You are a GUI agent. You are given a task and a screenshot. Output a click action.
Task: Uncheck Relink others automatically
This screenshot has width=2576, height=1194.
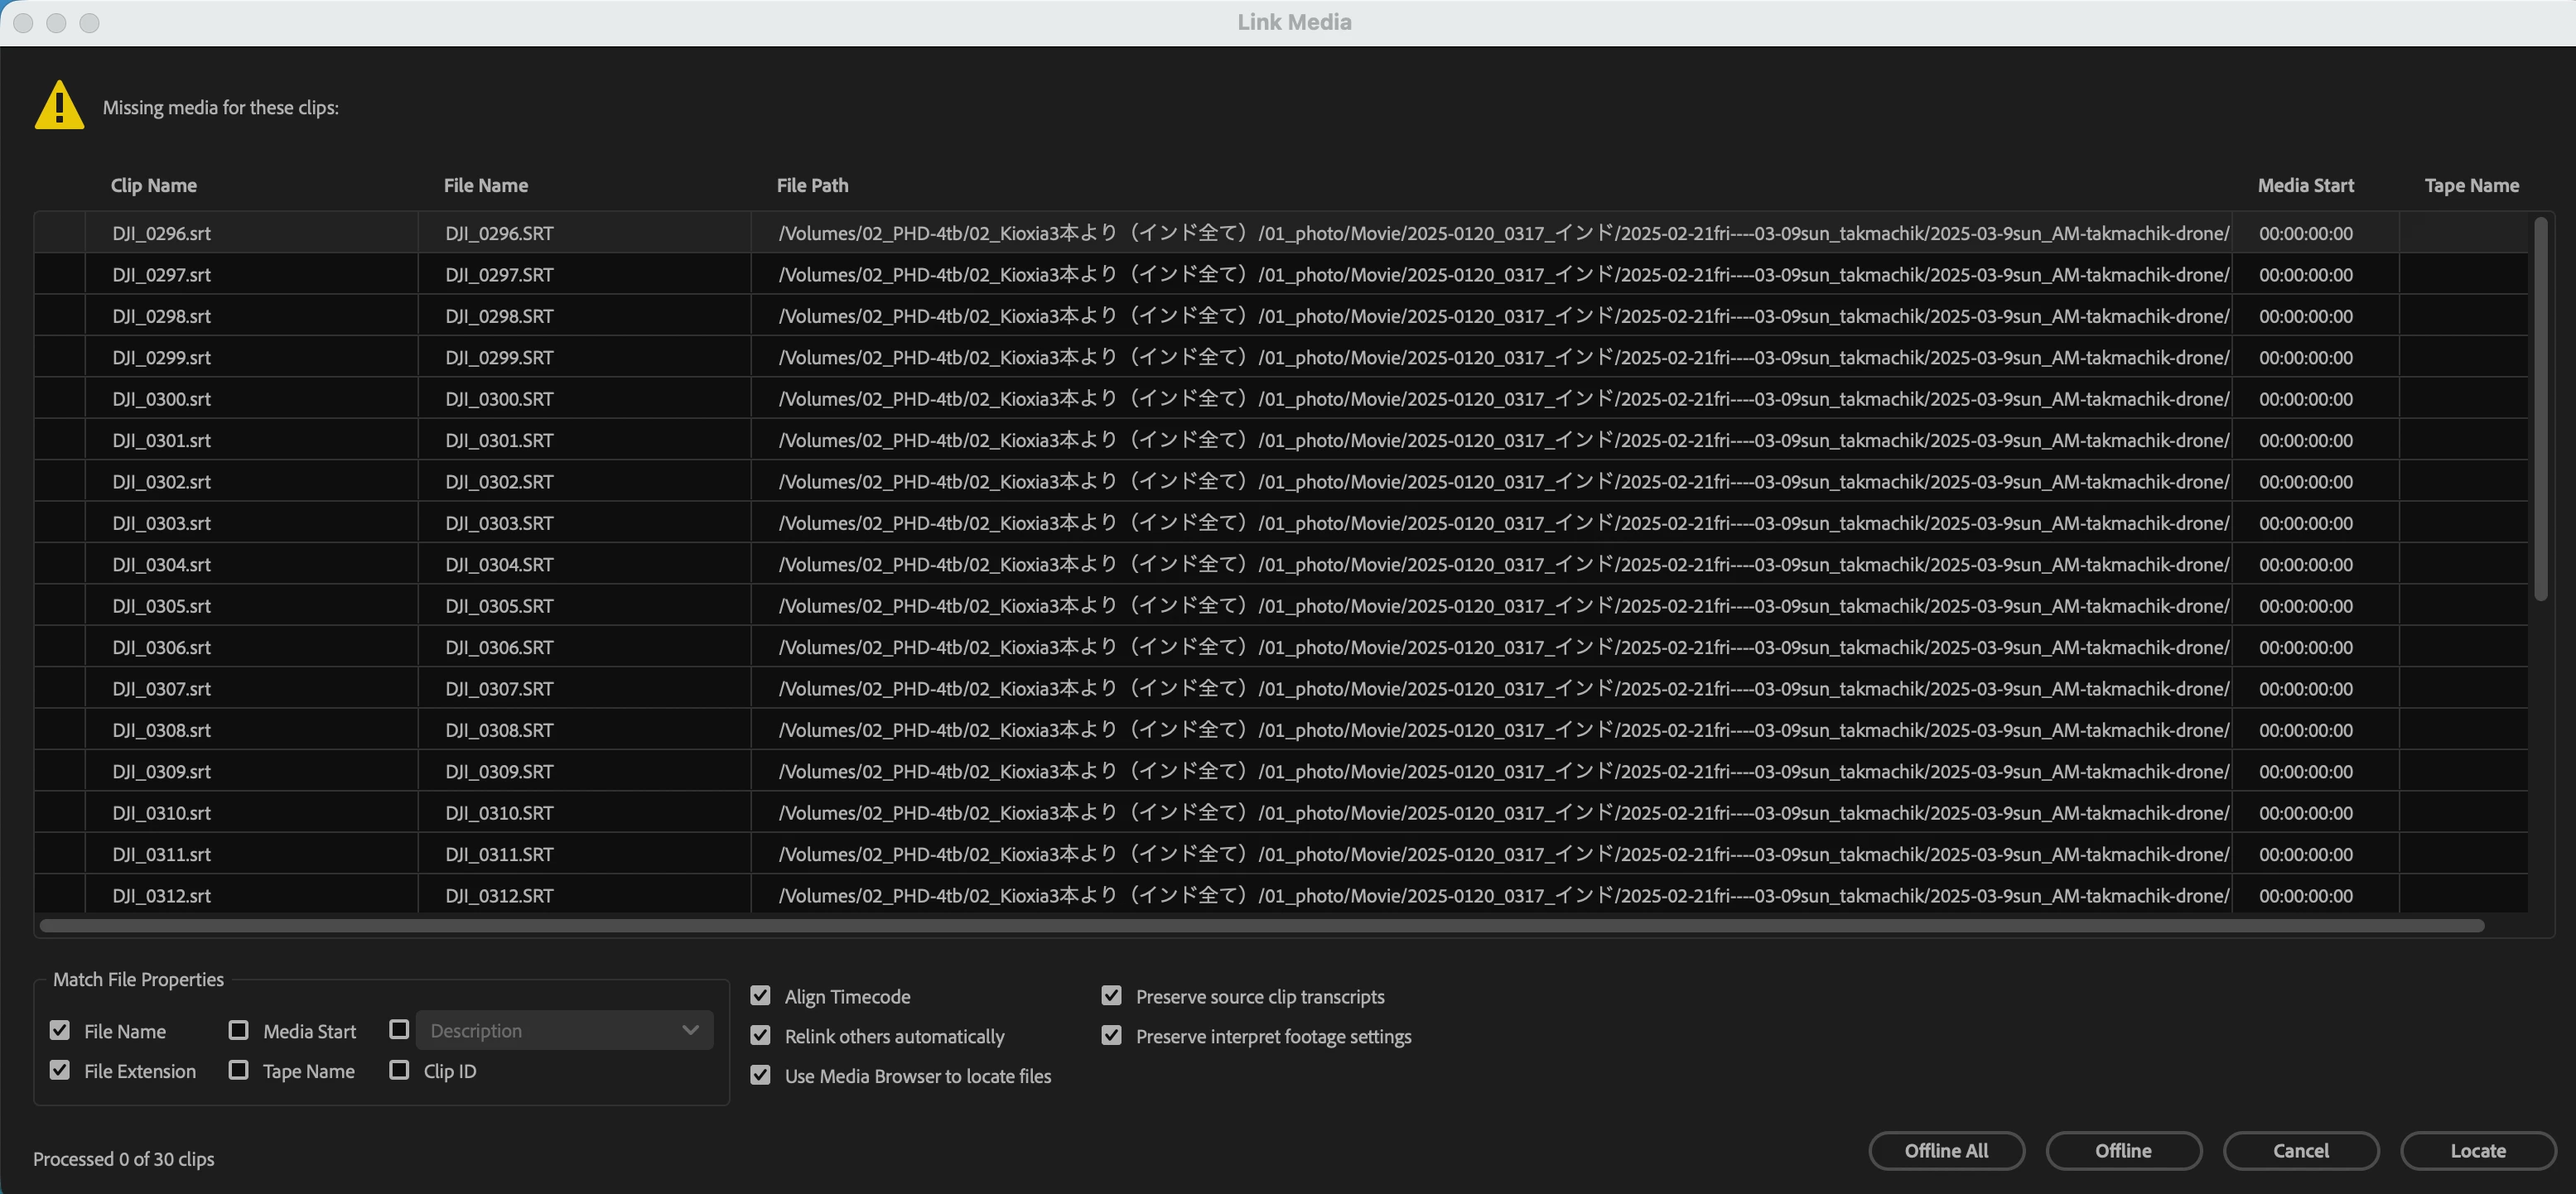(x=760, y=1035)
